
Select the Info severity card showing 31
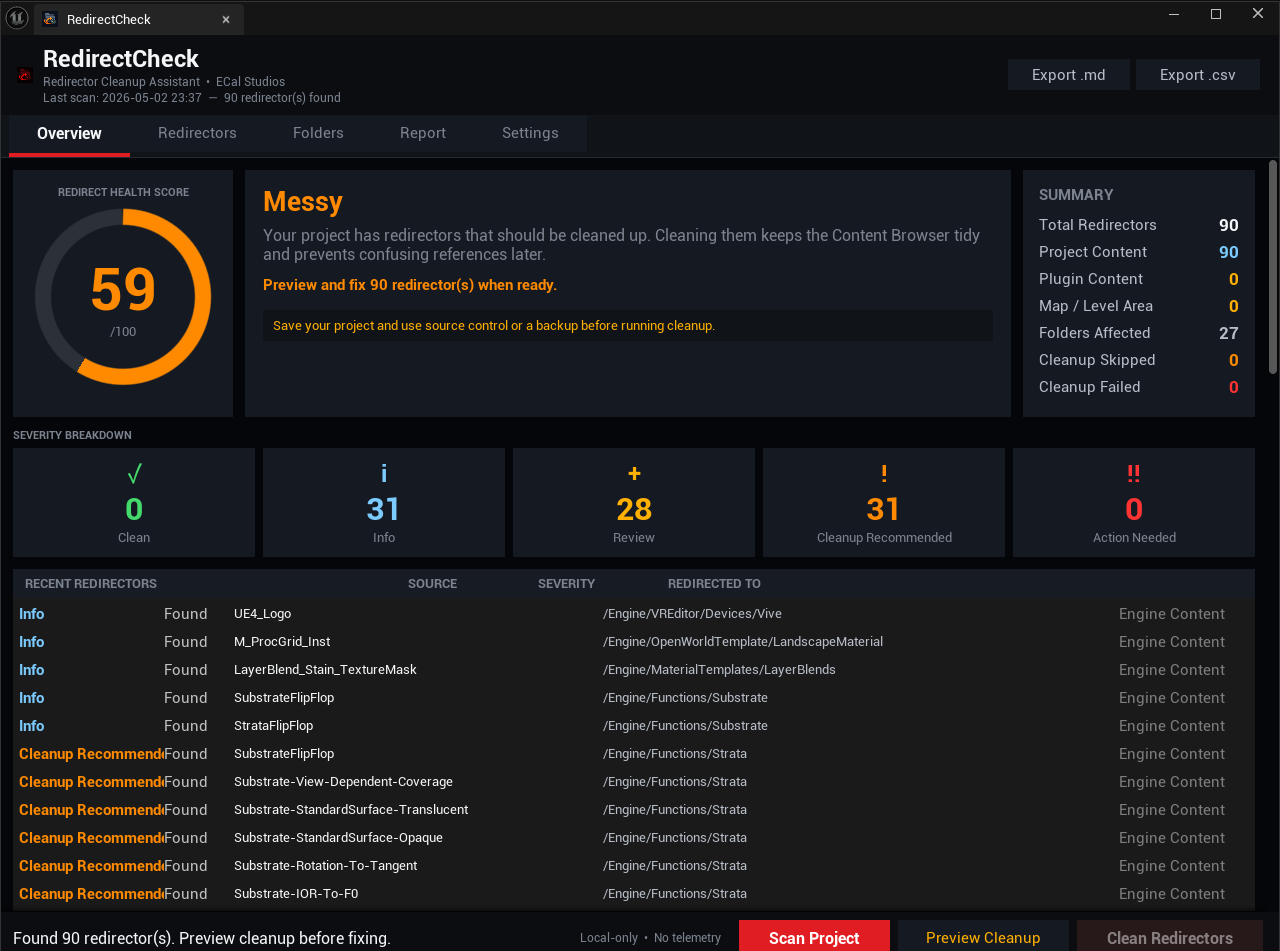(x=384, y=502)
